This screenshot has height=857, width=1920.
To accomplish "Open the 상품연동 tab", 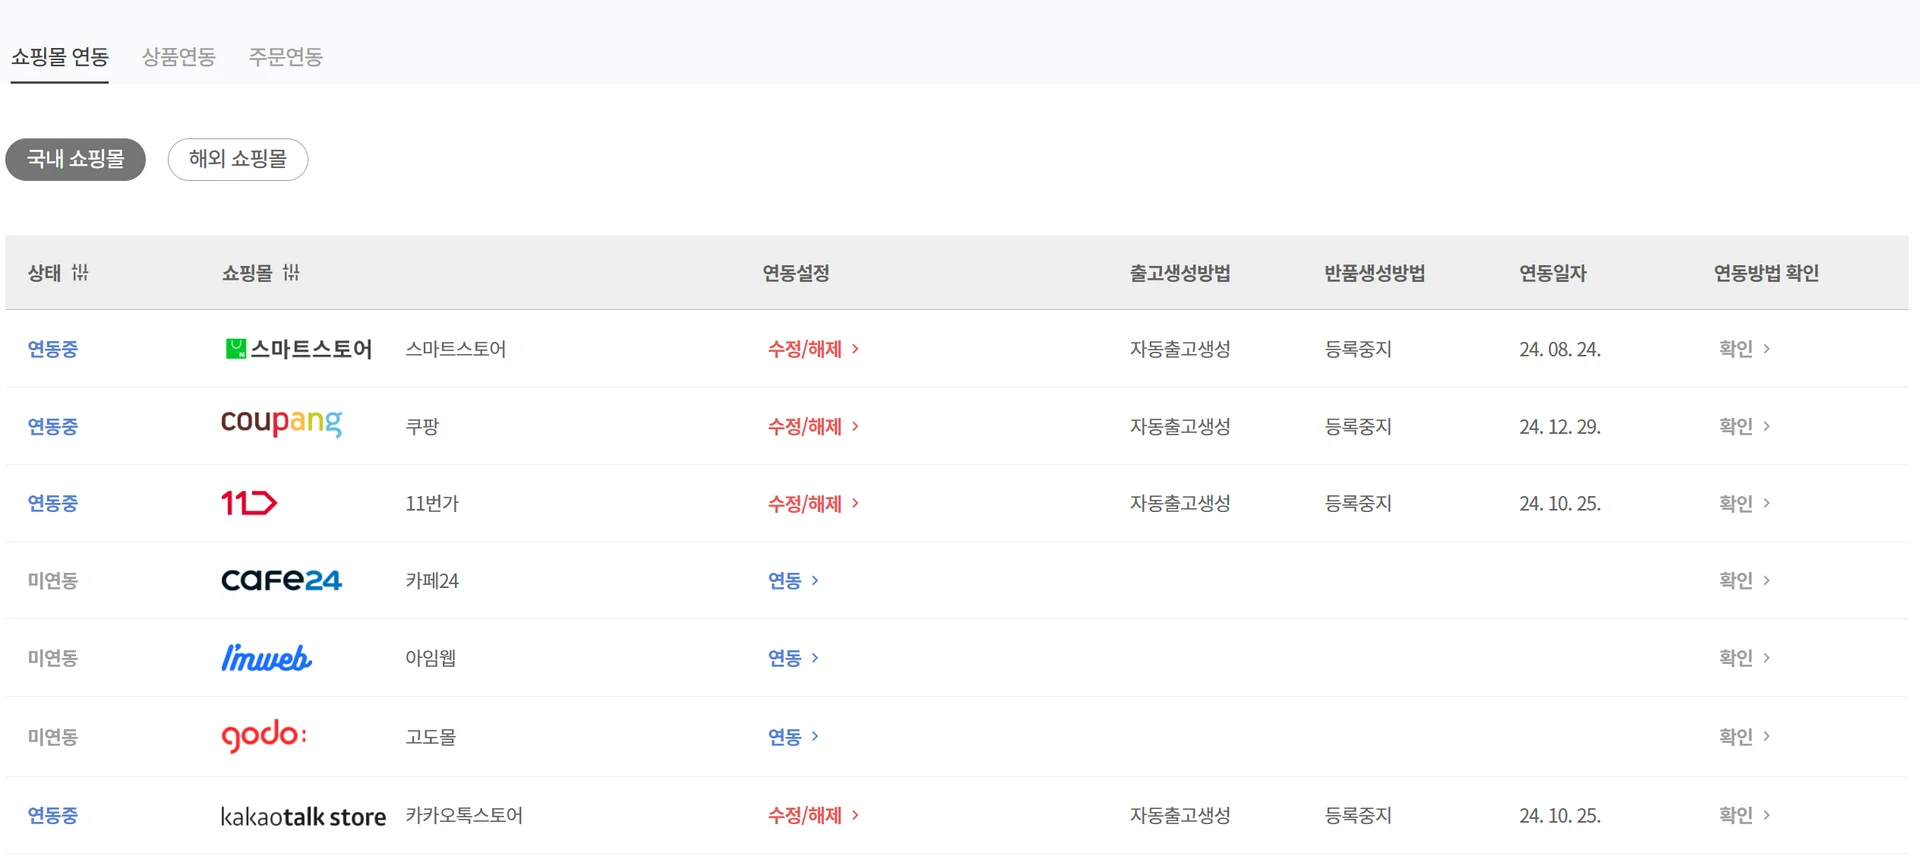I will pyautogui.click(x=179, y=57).
